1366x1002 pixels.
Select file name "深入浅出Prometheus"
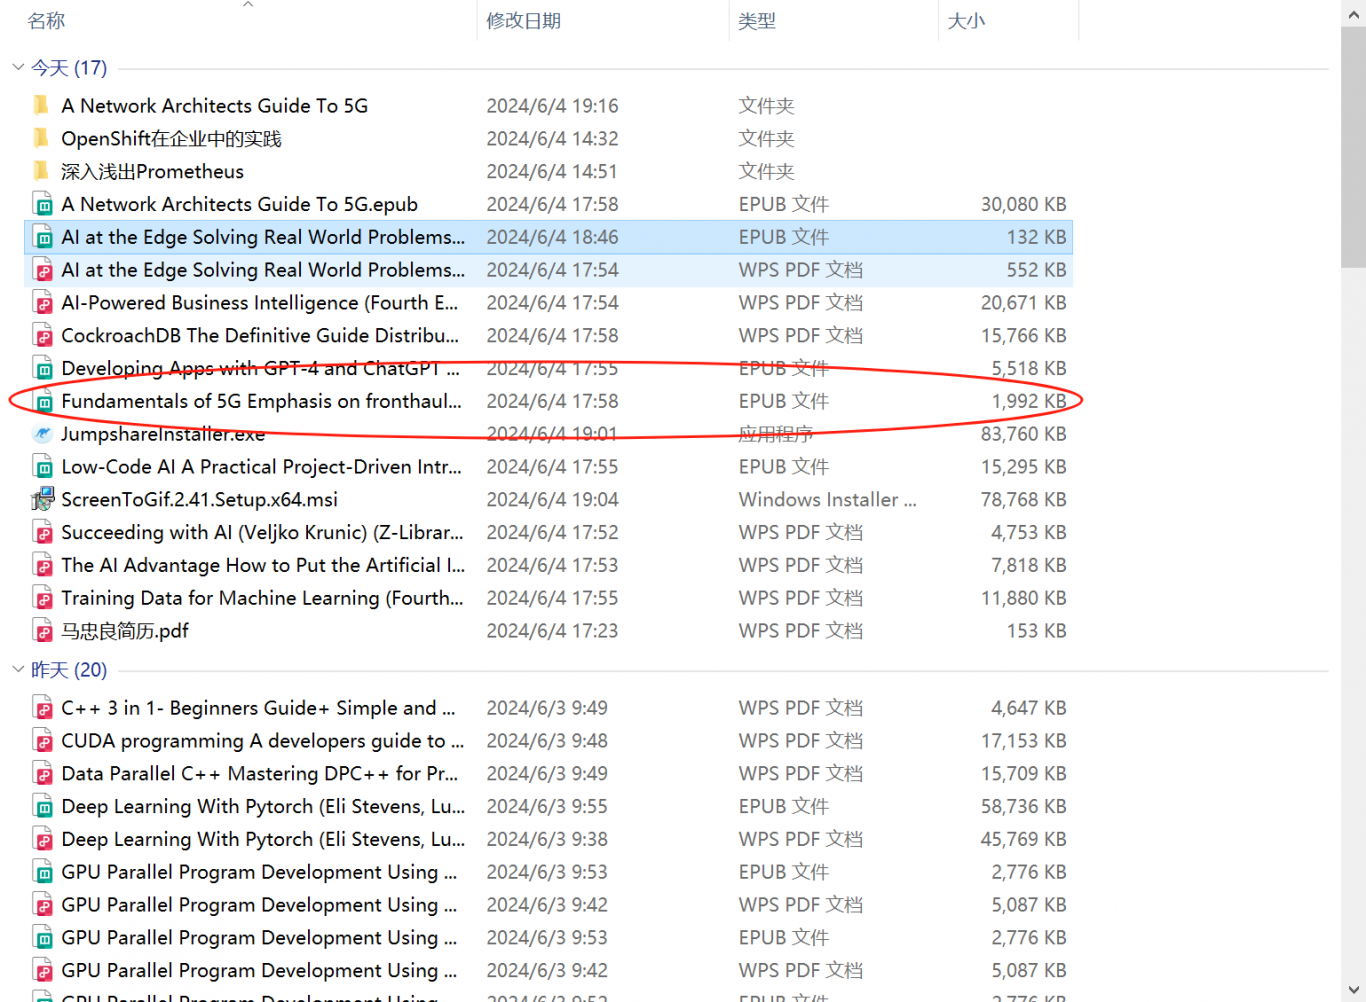pos(152,171)
